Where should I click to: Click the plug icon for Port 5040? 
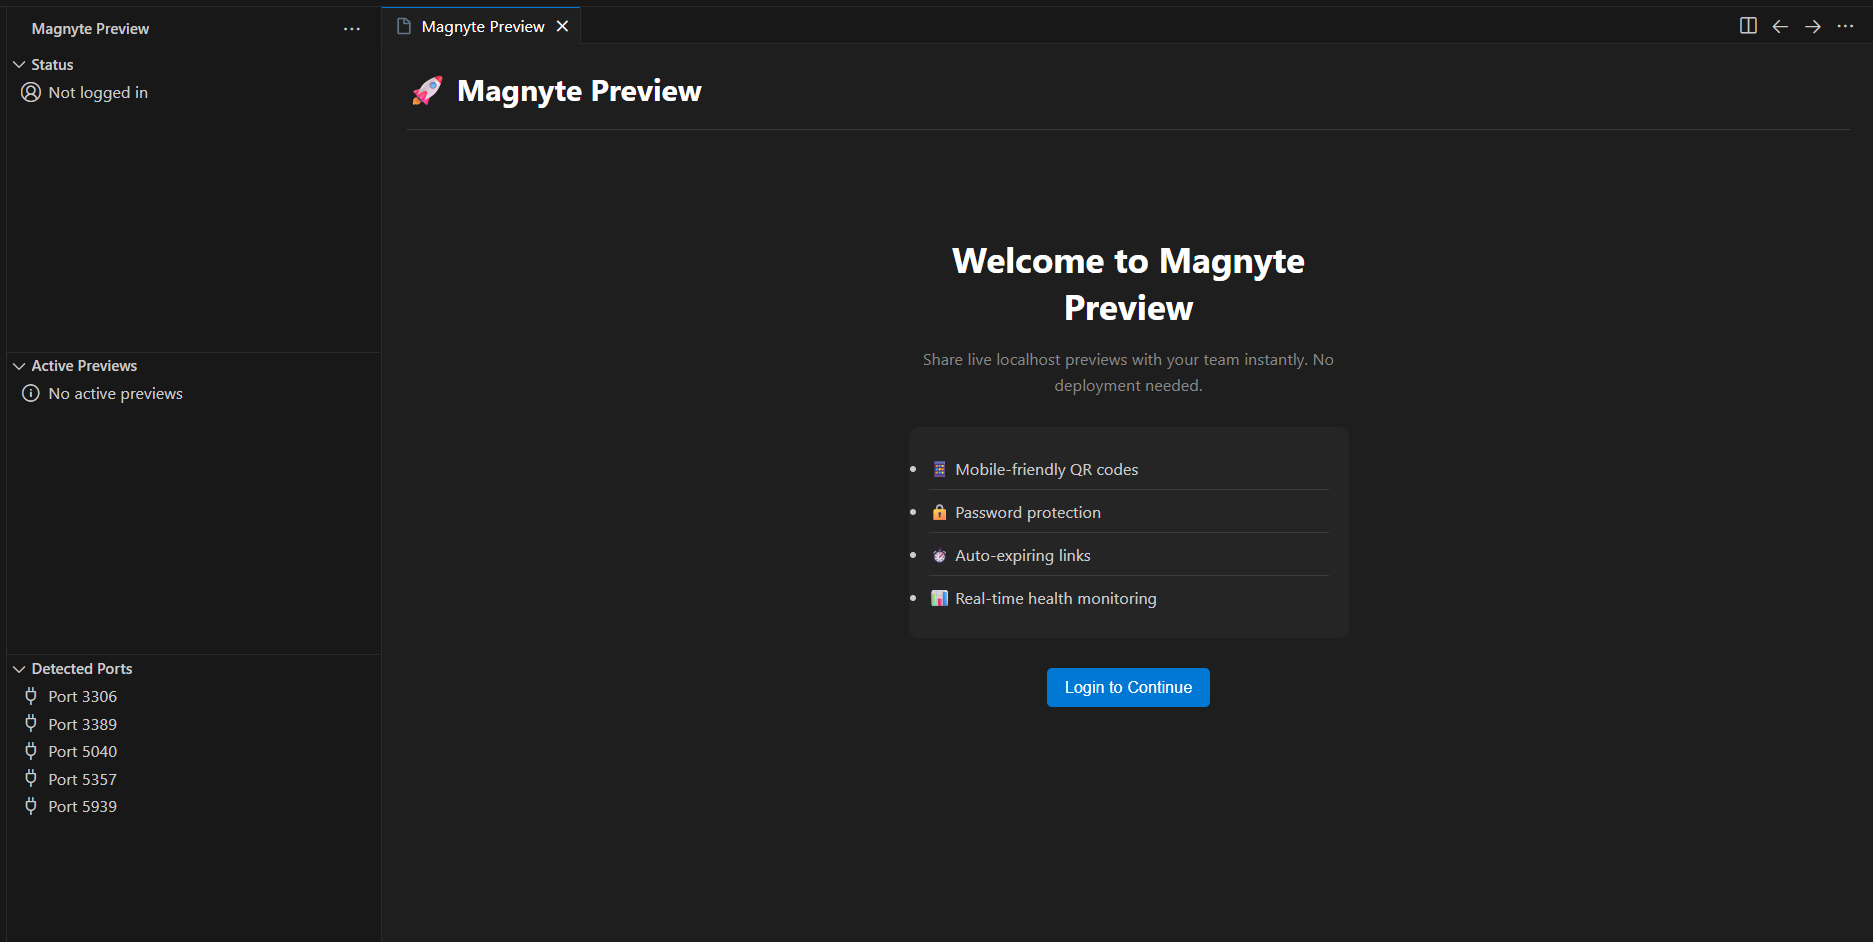31,751
